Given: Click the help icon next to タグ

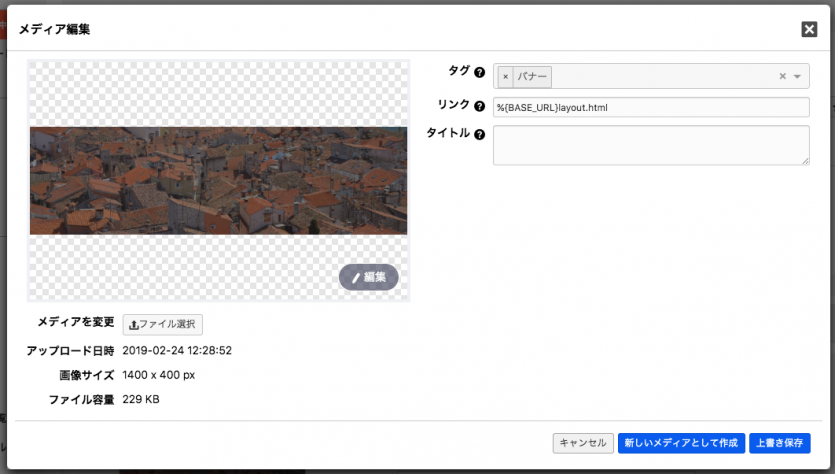Looking at the screenshot, I should (x=479, y=73).
